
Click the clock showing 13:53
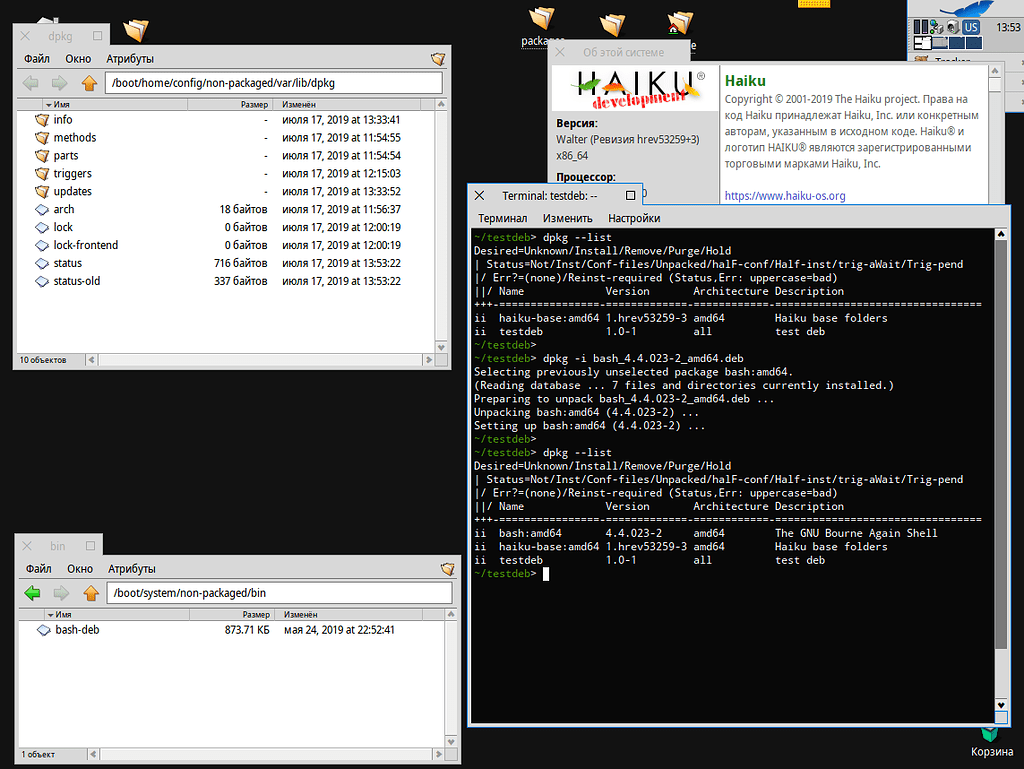click(1007, 25)
